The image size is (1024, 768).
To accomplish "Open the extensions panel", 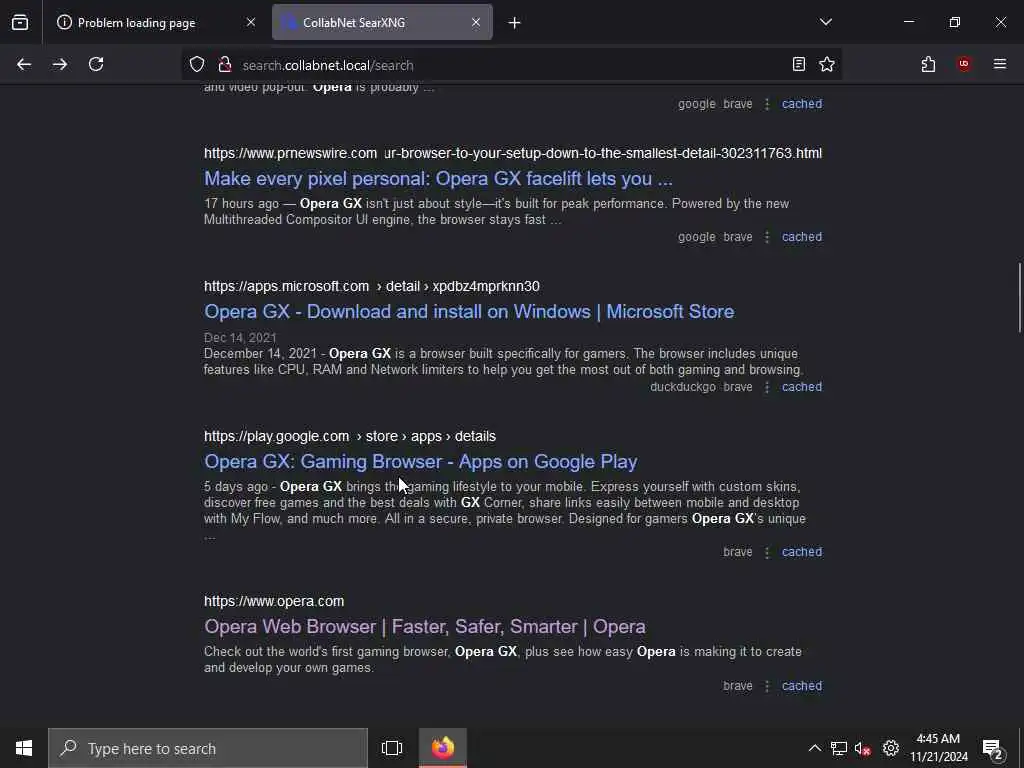I will pos(929,64).
